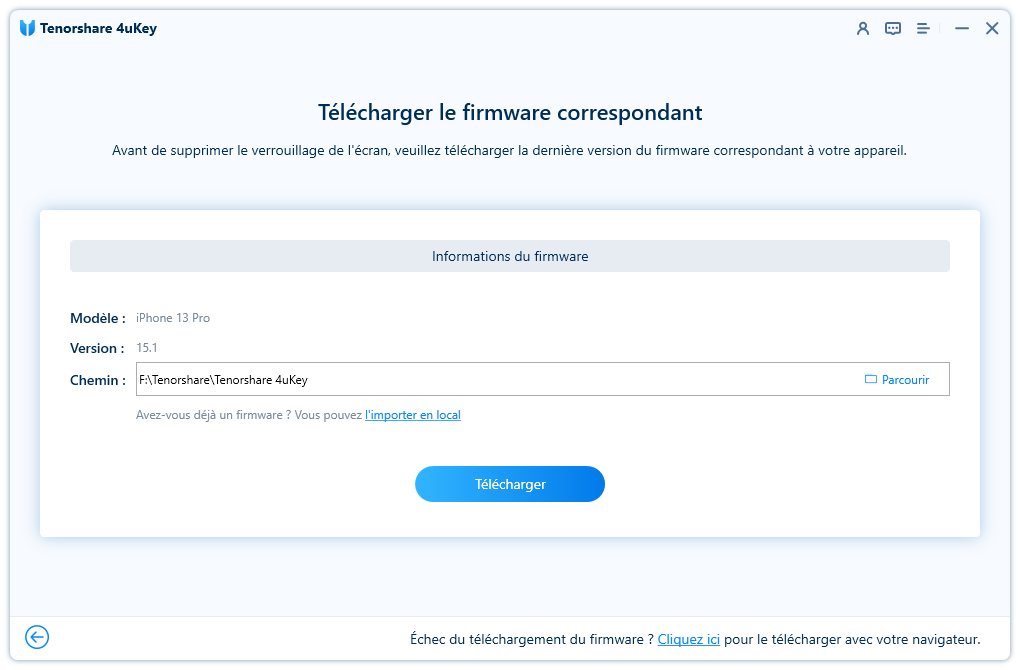Click the "Télécharger le firmware correspondant" title
Viewport: 1020px width, 670px height.
tap(510, 113)
